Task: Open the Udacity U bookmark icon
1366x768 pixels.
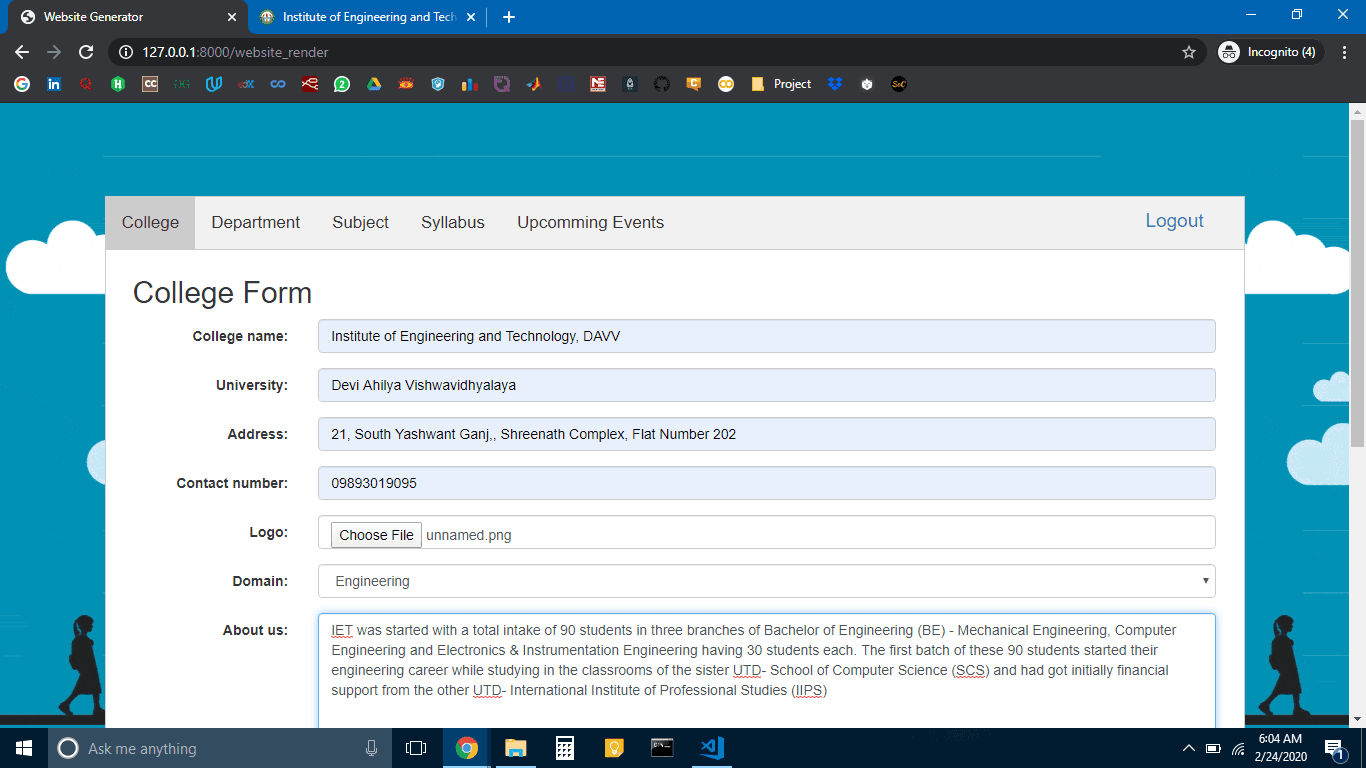Action: click(214, 84)
